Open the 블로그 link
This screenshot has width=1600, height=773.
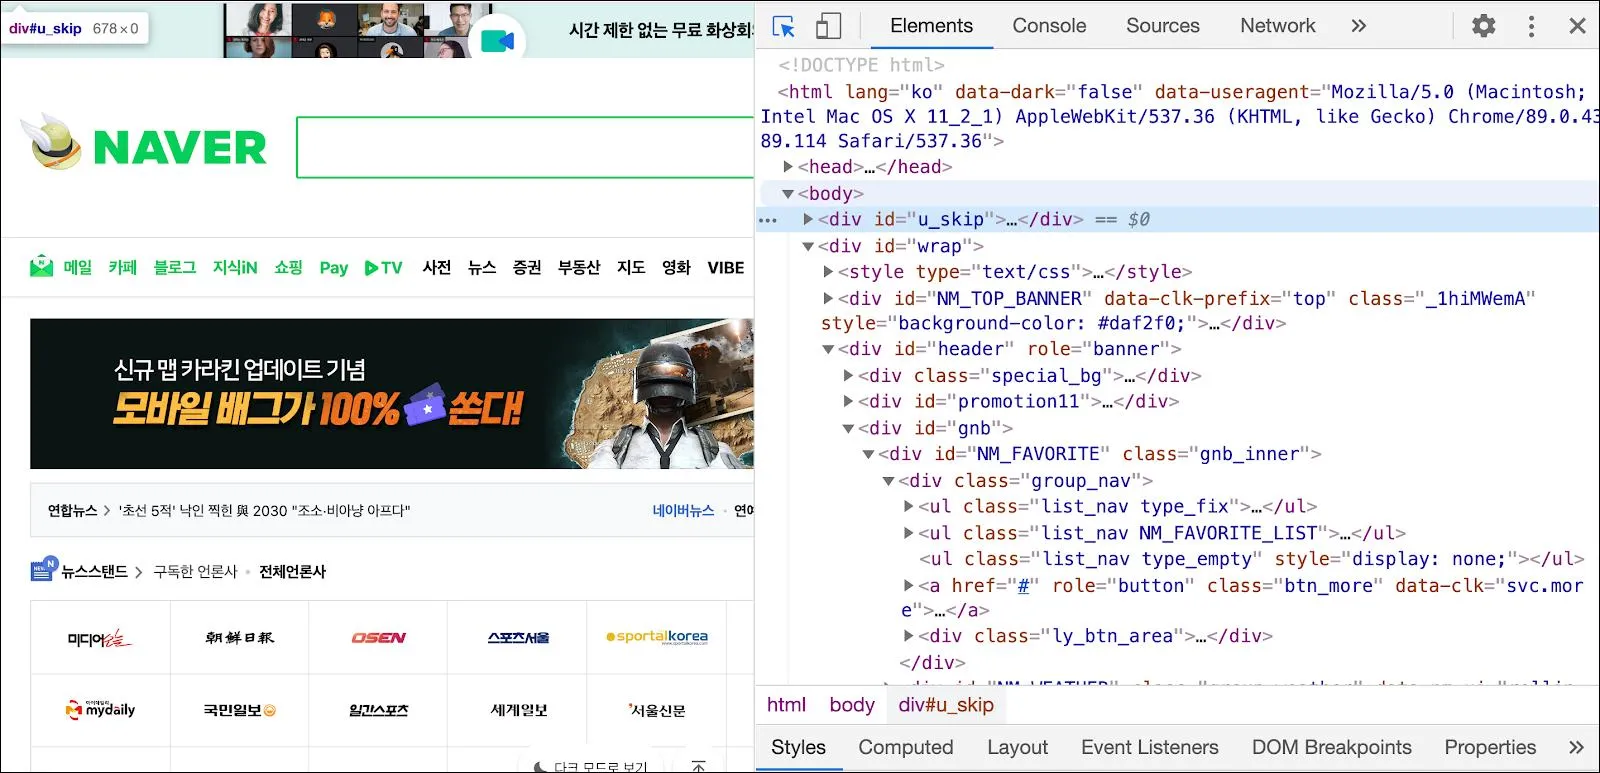point(175,267)
